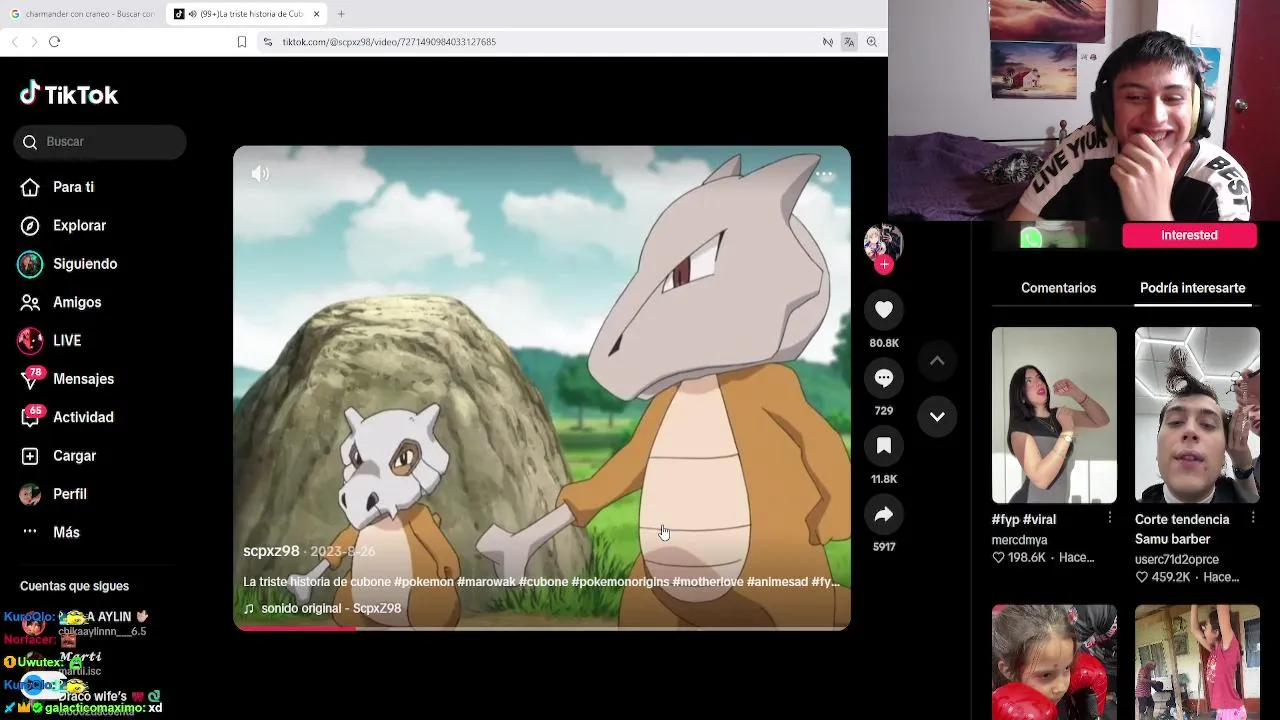Open a new browser tab
Screen dimensions: 1280x720
click(341, 14)
